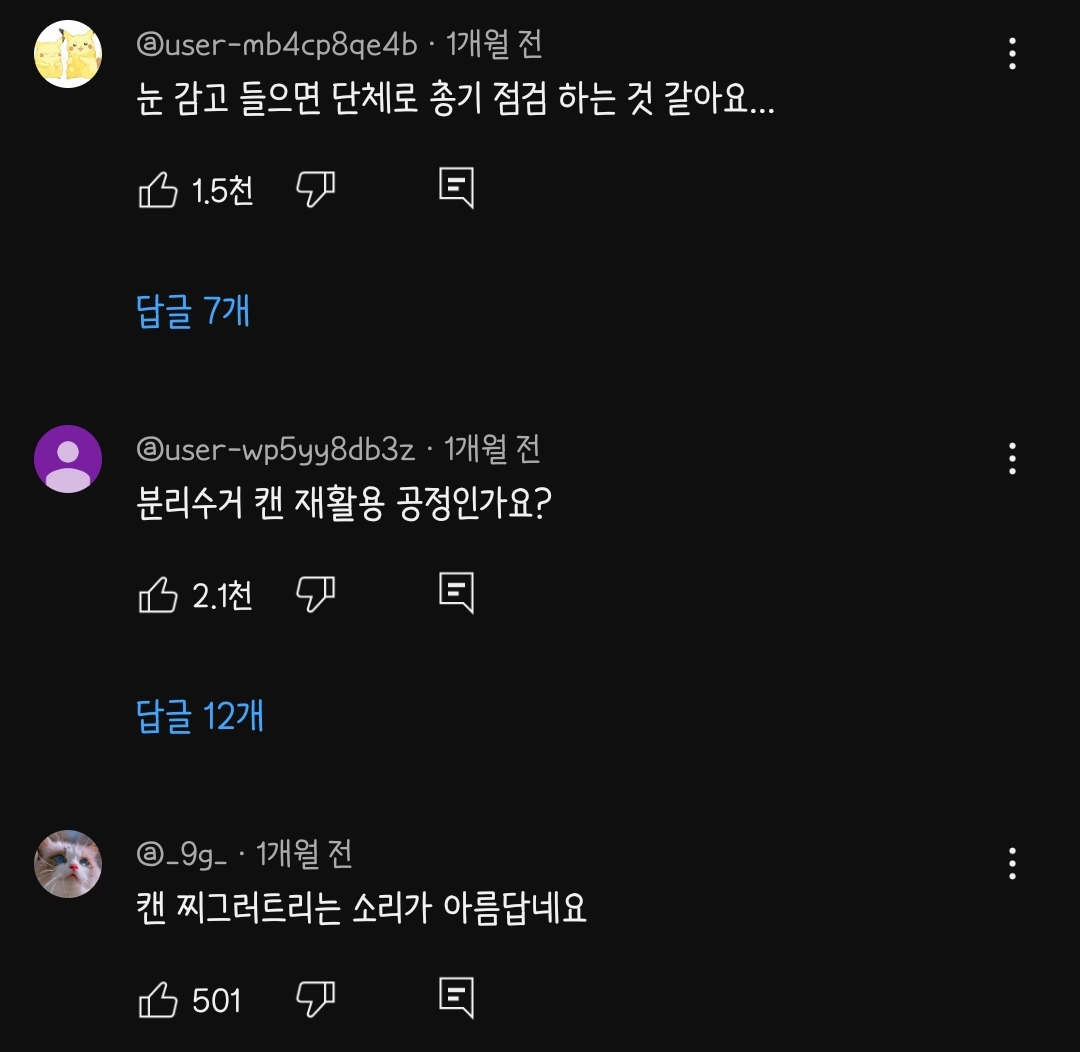Open more options for user-wp5yy8db3z comment
This screenshot has height=1052, width=1080.
(1012, 459)
